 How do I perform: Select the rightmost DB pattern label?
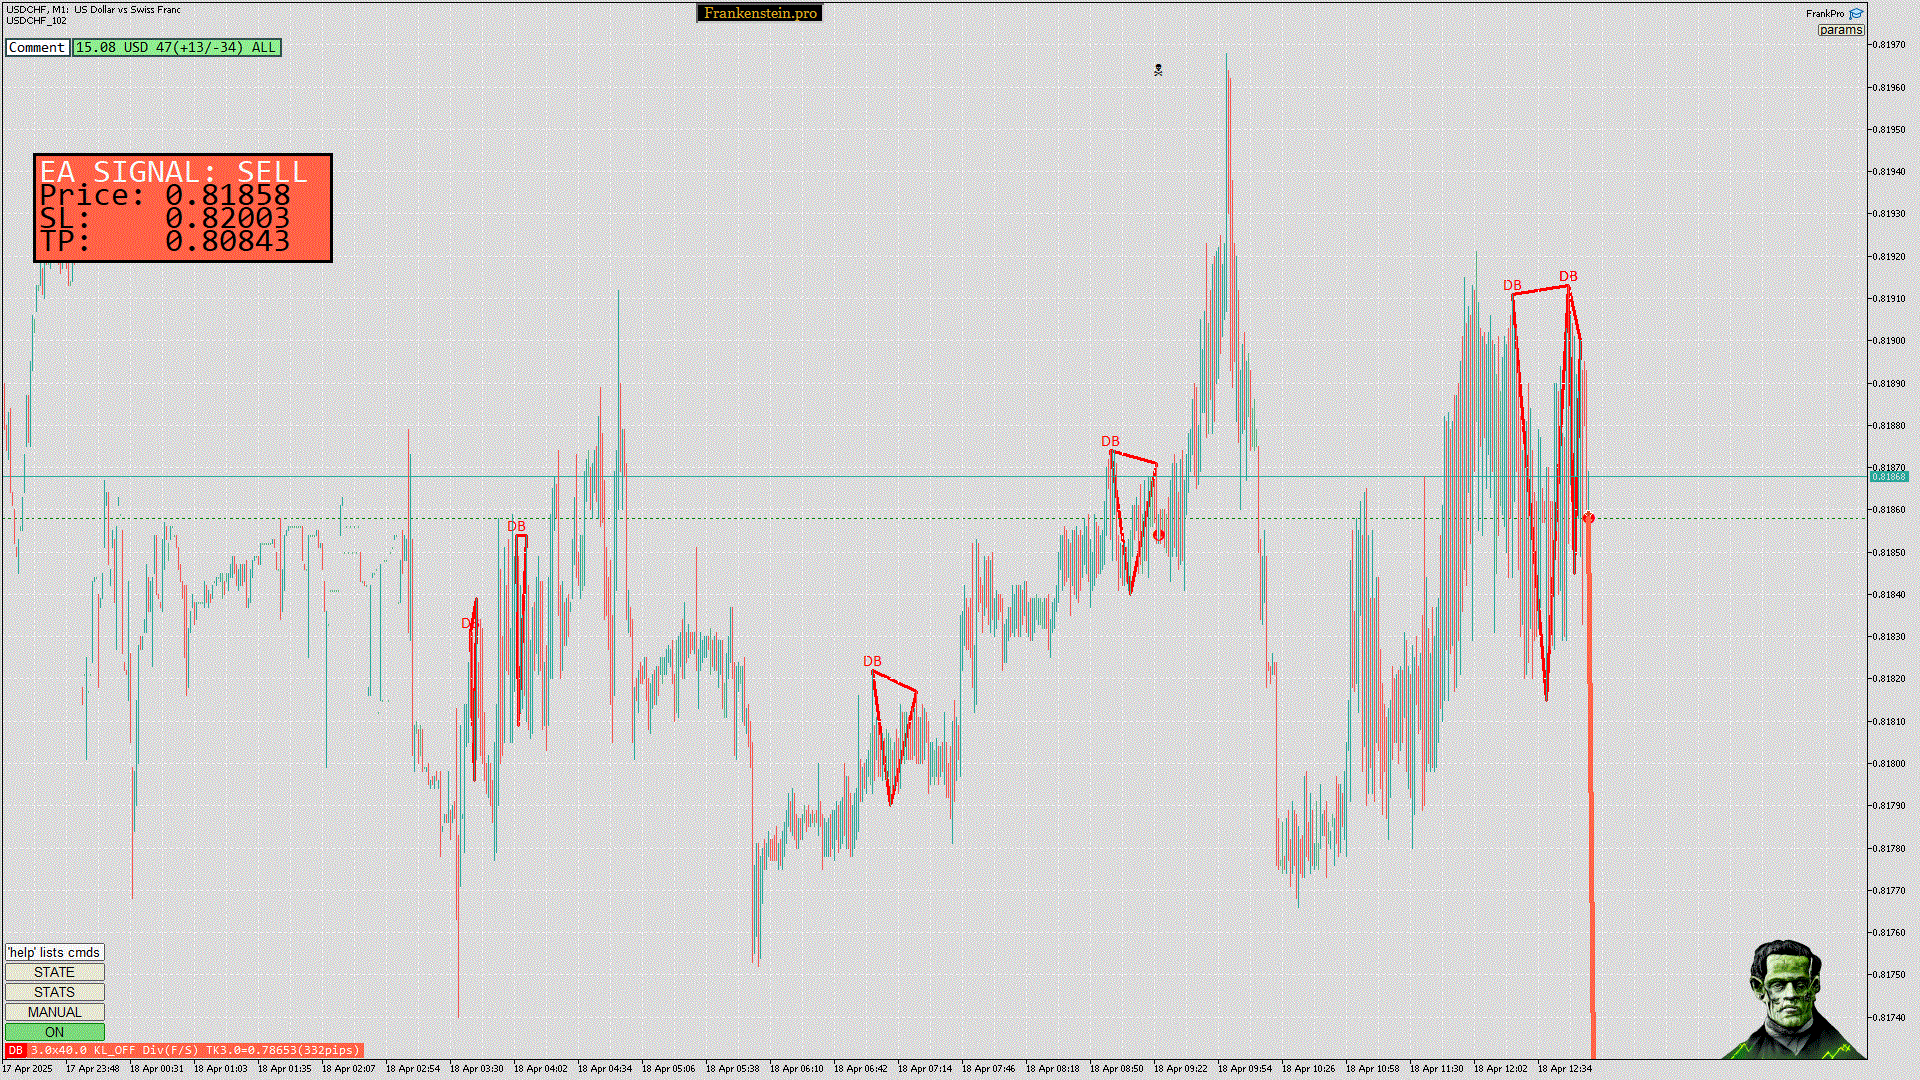click(1568, 276)
